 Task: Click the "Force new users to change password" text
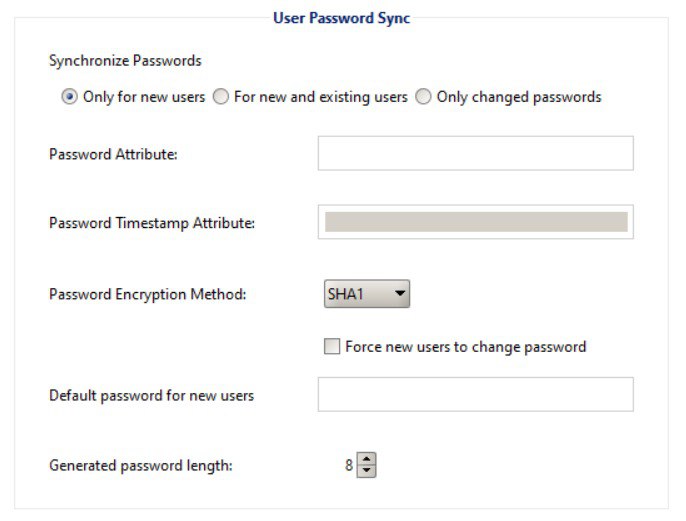[x=465, y=347]
